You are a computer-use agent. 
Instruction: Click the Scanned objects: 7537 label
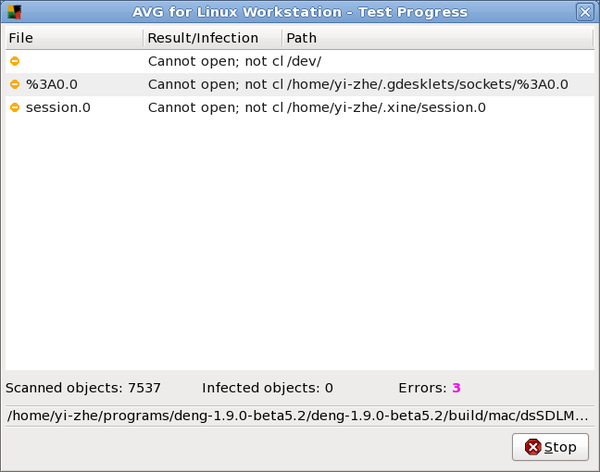[83, 388]
